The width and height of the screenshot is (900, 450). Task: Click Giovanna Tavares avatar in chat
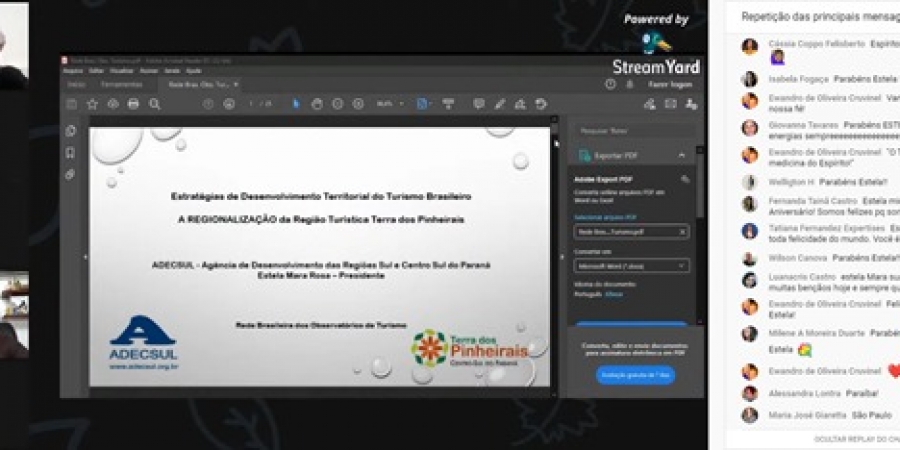pyautogui.click(x=750, y=127)
